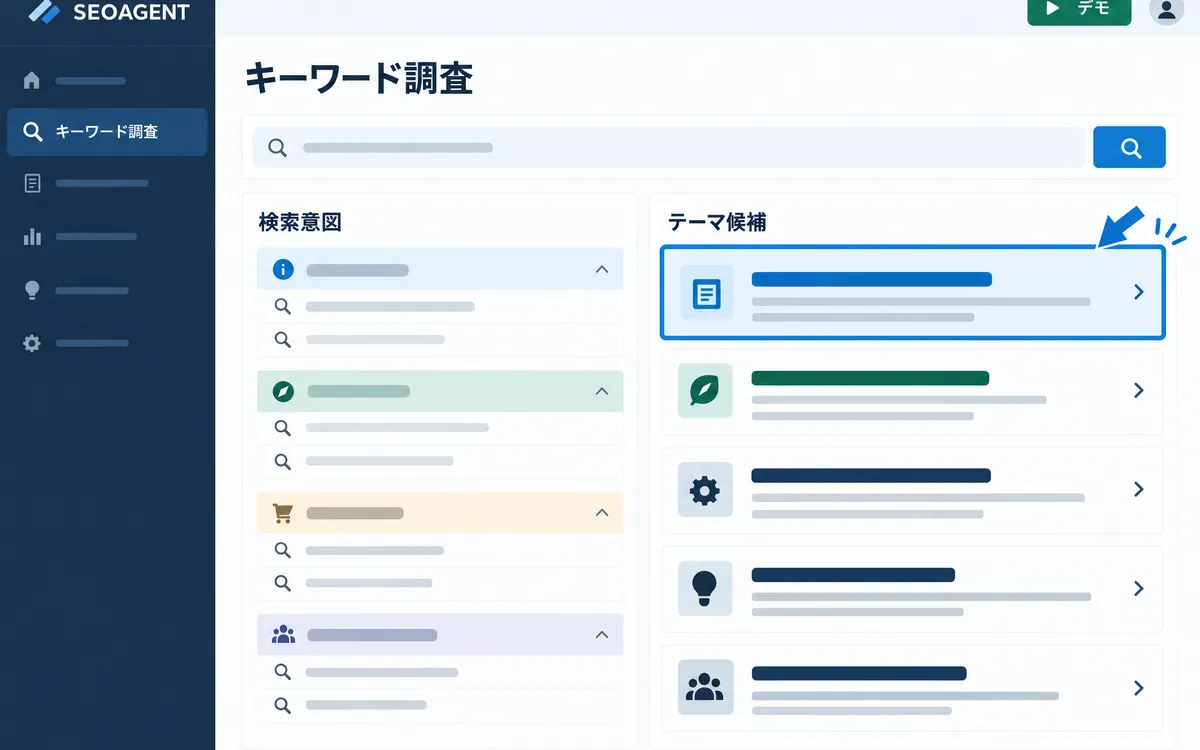1200x750 pixels.
Task: Click the document icon on highlighted theme card
Action: pyautogui.click(x=706, y=293)
